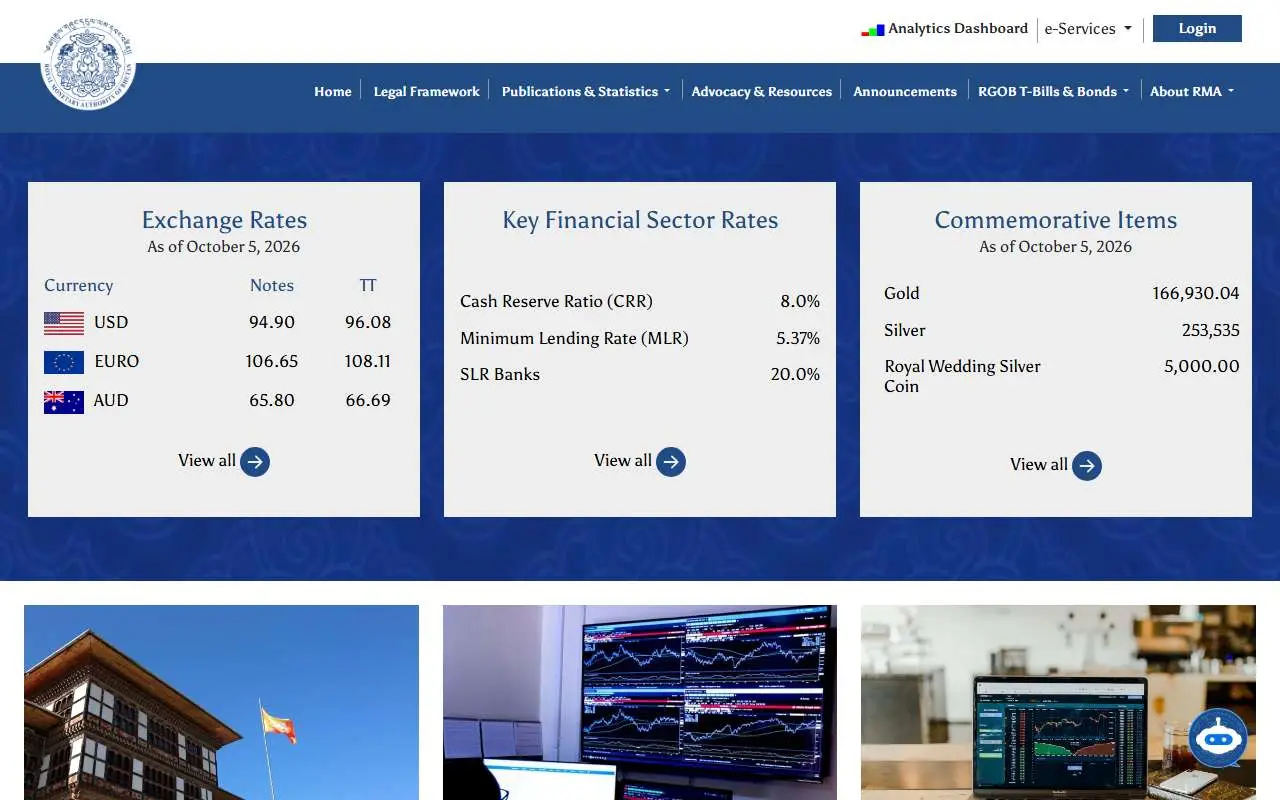Expand the e-Services dropdown
Screen dimensions: 1280x800
pyautogui.click(x=1088, y=29)
